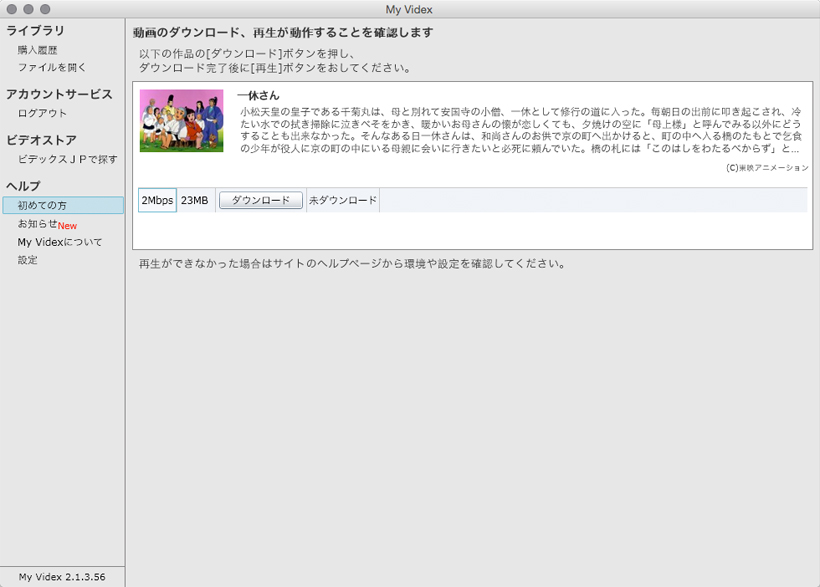Open My Videxについて page
Viewport: 820px width, 587px height.
click(x=60, y=242)
